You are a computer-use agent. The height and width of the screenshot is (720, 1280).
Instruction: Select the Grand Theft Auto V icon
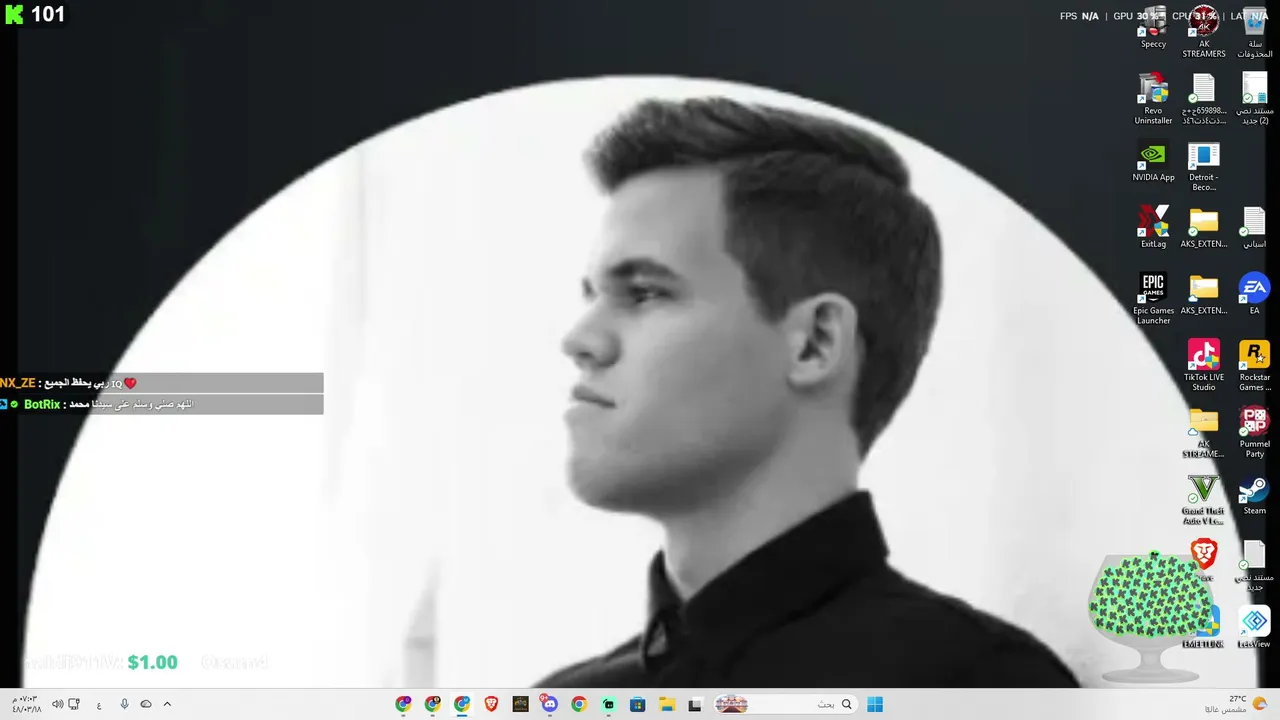[1203, 499]
